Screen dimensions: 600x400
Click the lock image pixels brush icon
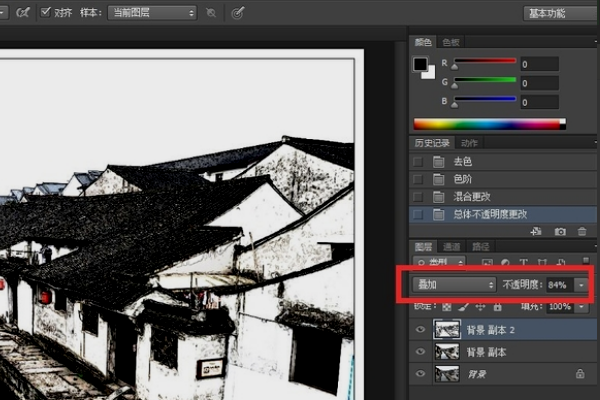[465, 307]
